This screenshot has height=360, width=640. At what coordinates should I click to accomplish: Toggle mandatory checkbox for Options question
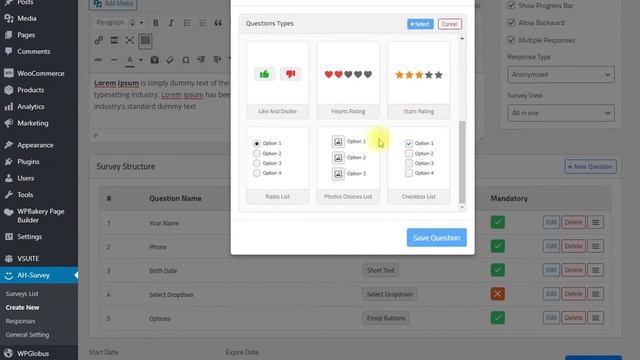[x=498, y=318]
